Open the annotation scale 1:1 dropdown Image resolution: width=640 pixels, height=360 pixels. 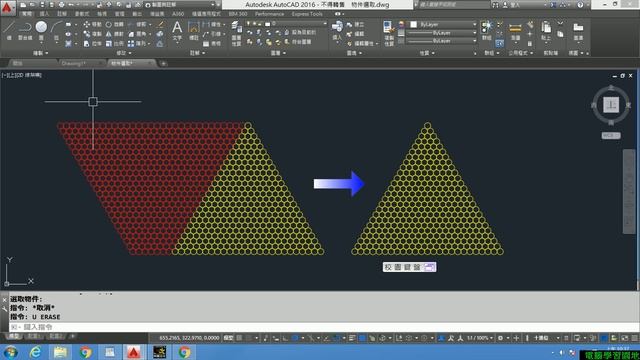pos(480,338)
